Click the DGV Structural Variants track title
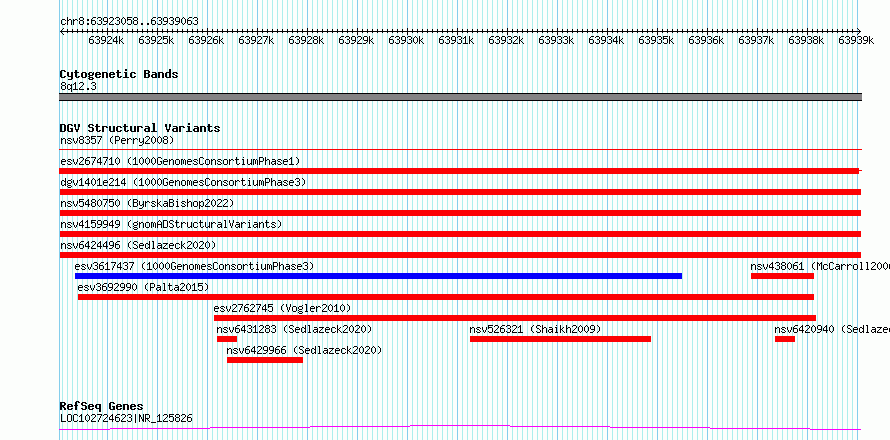The width and height of the screenshot is (890, 440). point(140,128)
